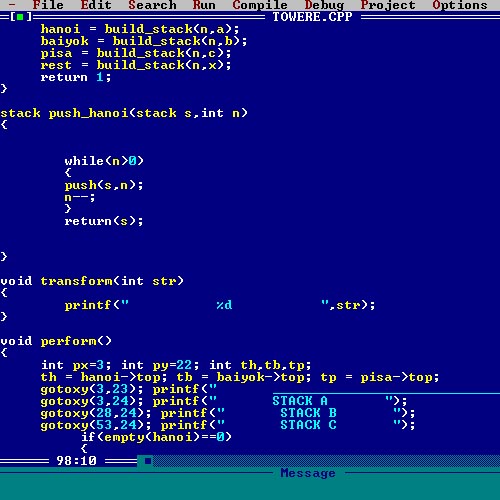Open the File menu

click(48, 5)
